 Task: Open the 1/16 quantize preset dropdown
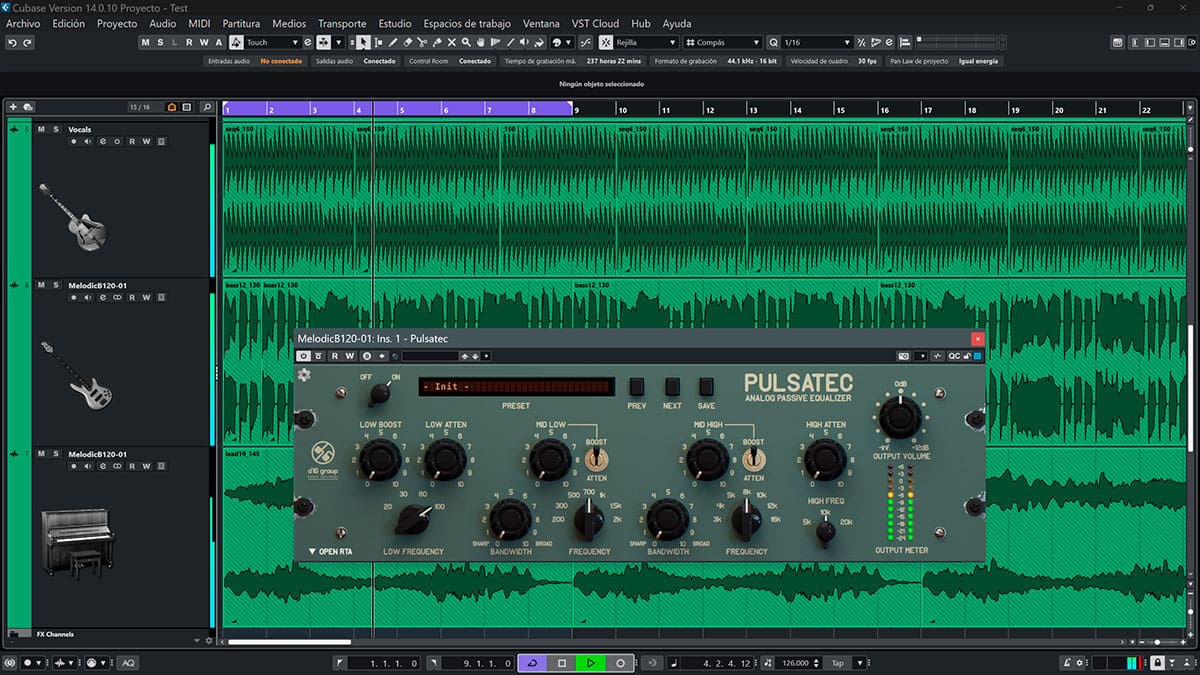coord(817,43)
